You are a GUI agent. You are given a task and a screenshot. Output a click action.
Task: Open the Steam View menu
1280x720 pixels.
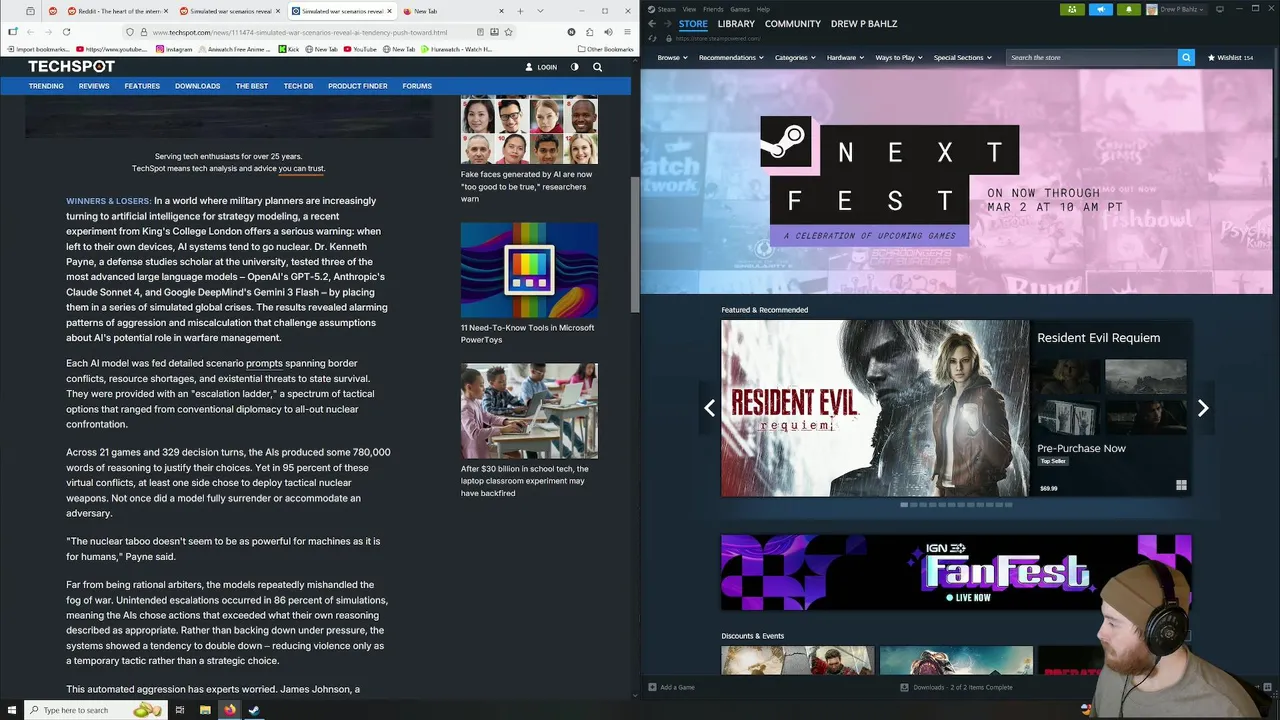(x=689, y=9)
